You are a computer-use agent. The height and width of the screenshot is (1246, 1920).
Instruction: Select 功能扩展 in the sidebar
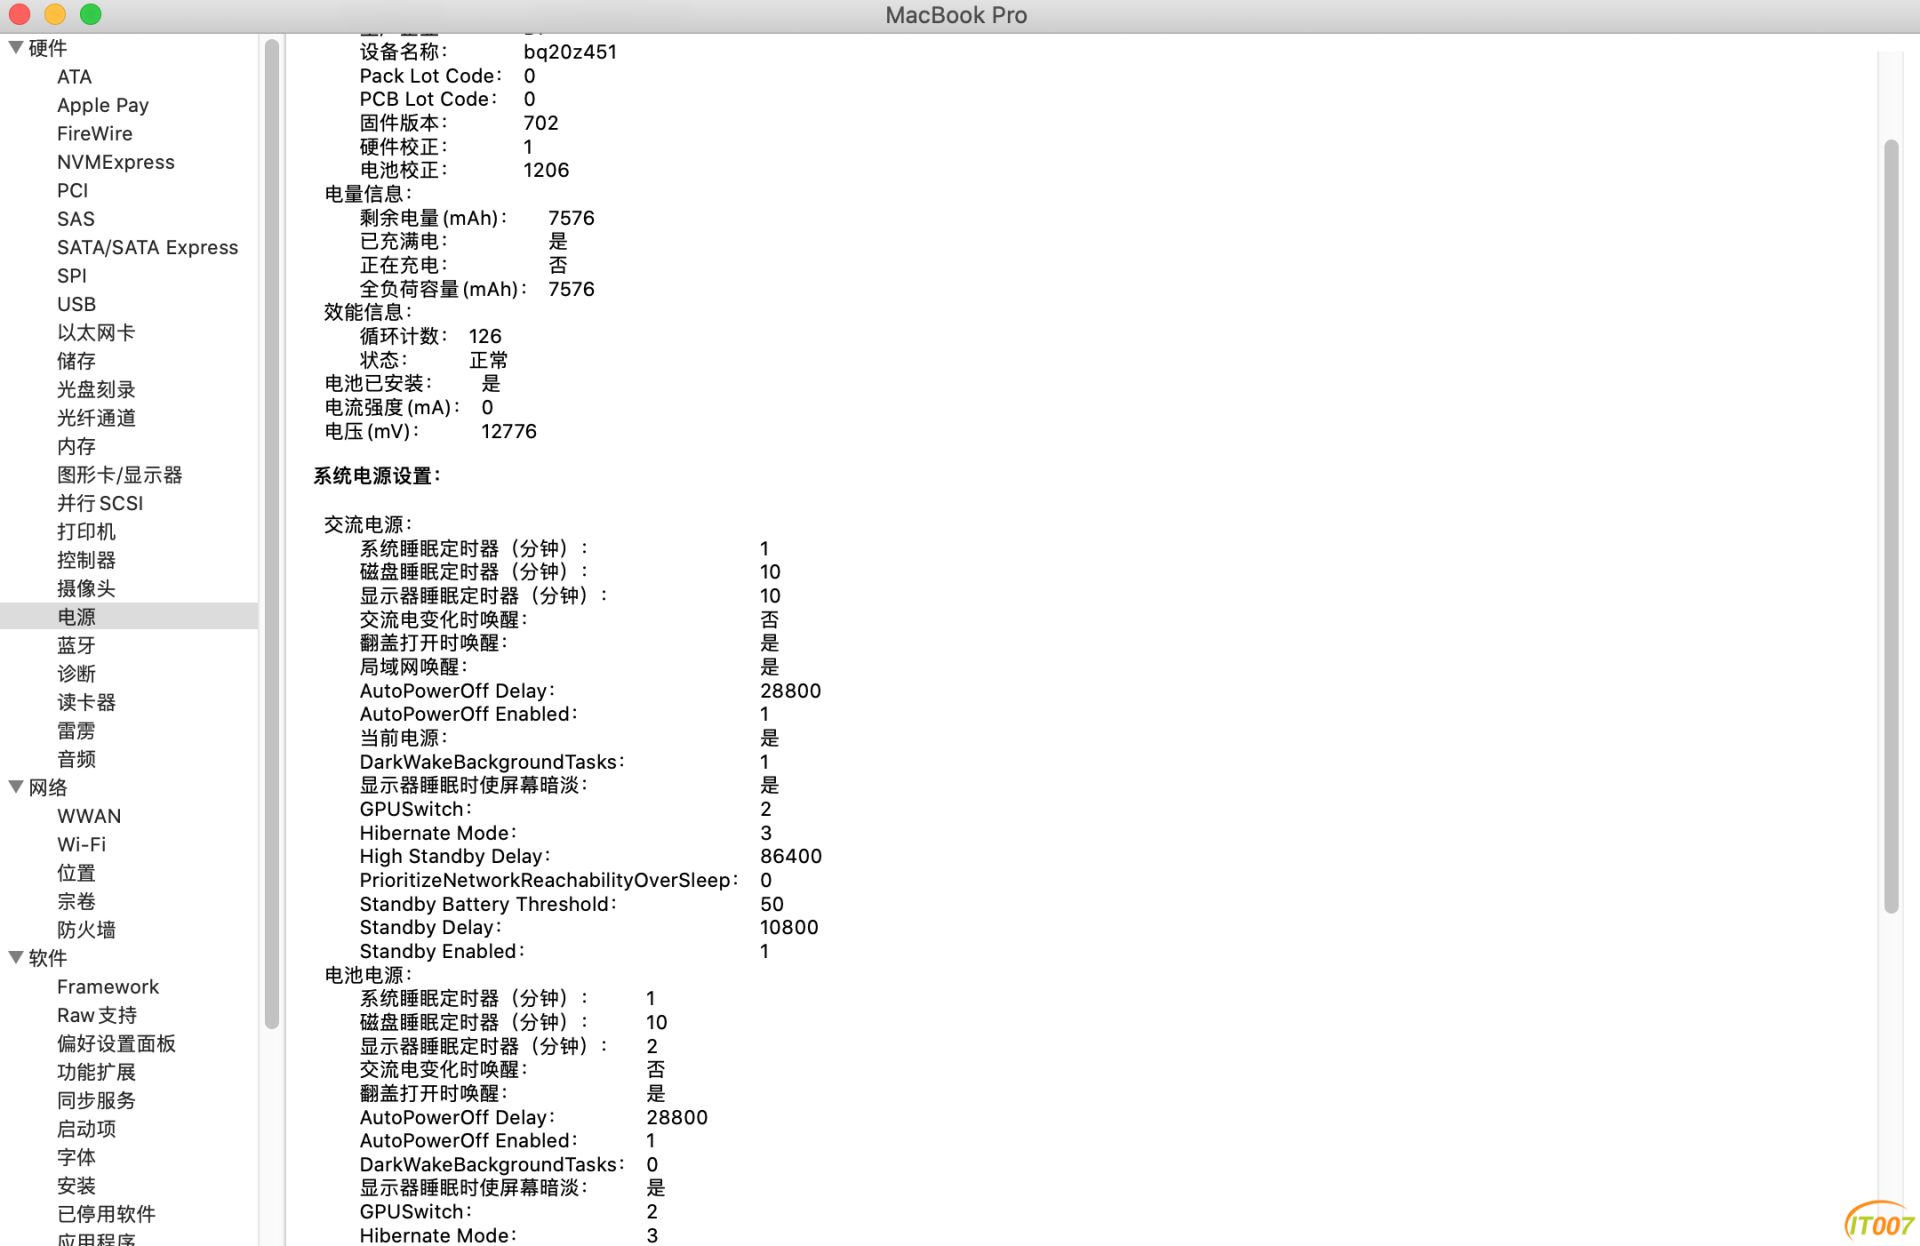pos(96,1072)
